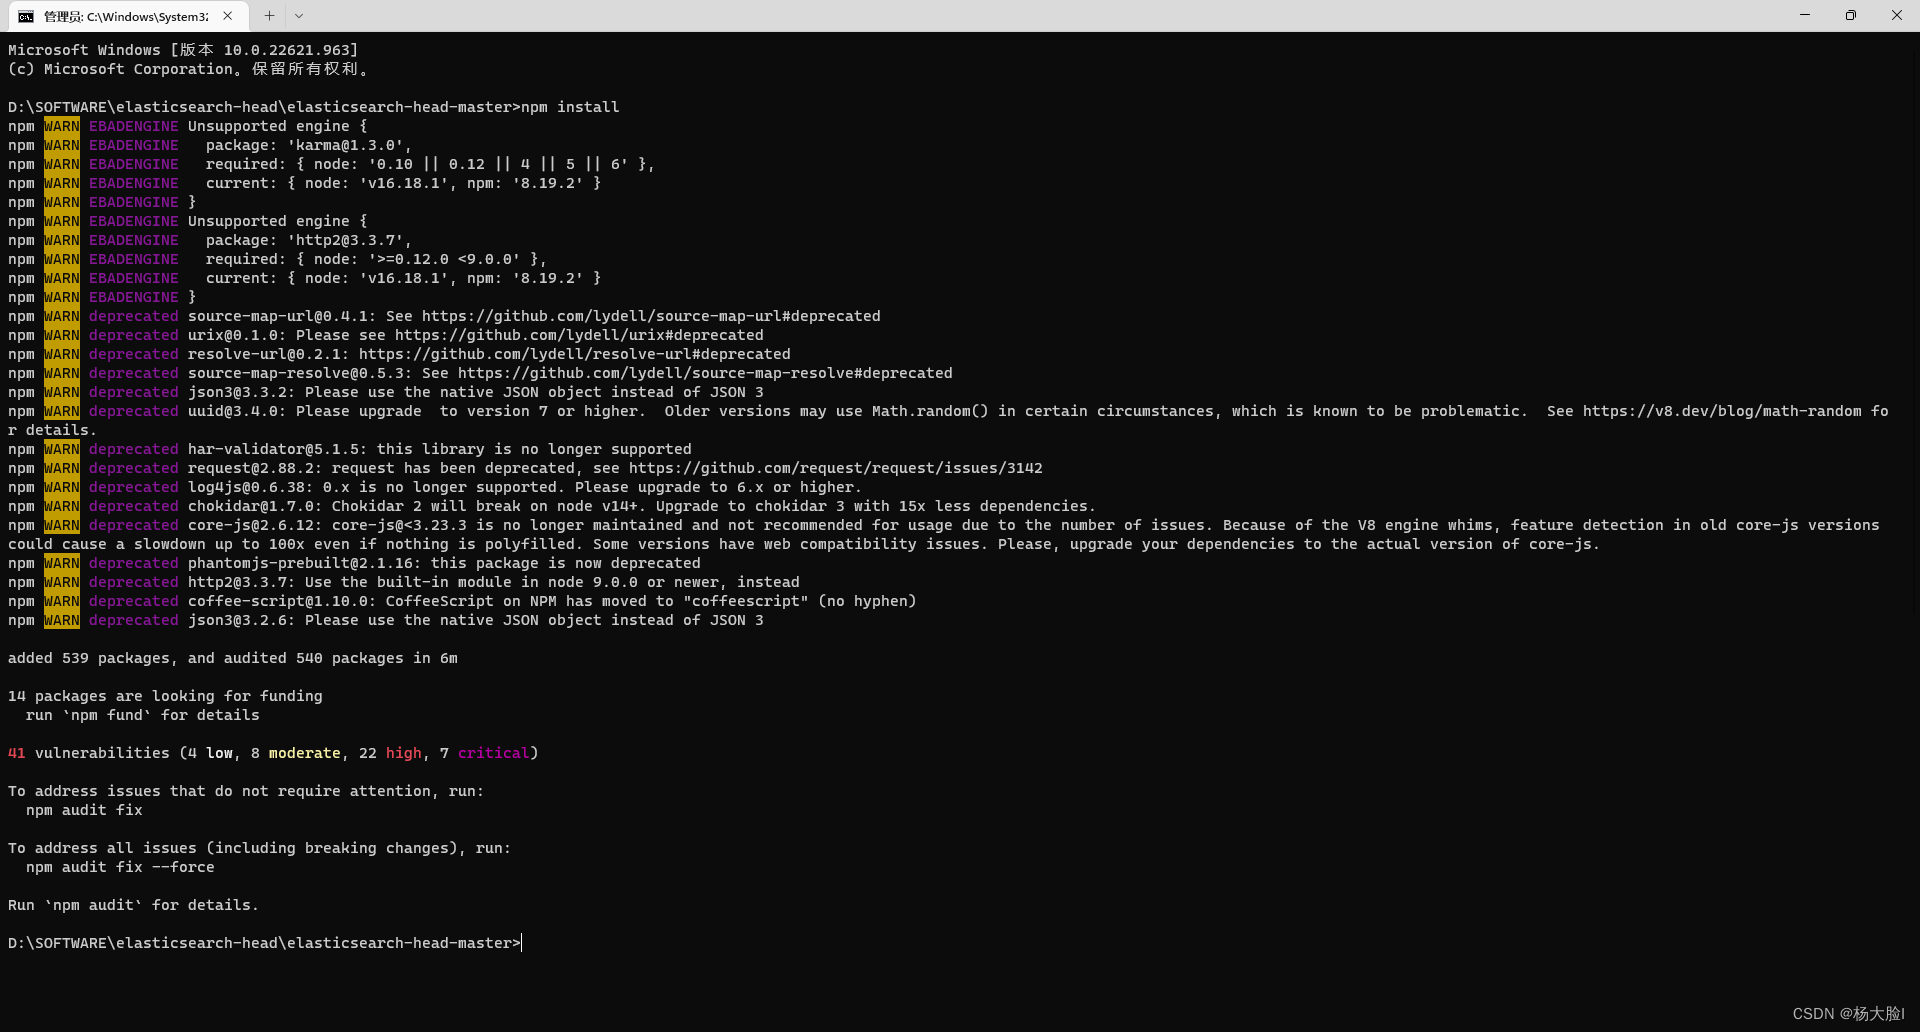Click 'package: http2@3.3.7' text
Screen dimensions: 1920x1032
click(308, 240)
